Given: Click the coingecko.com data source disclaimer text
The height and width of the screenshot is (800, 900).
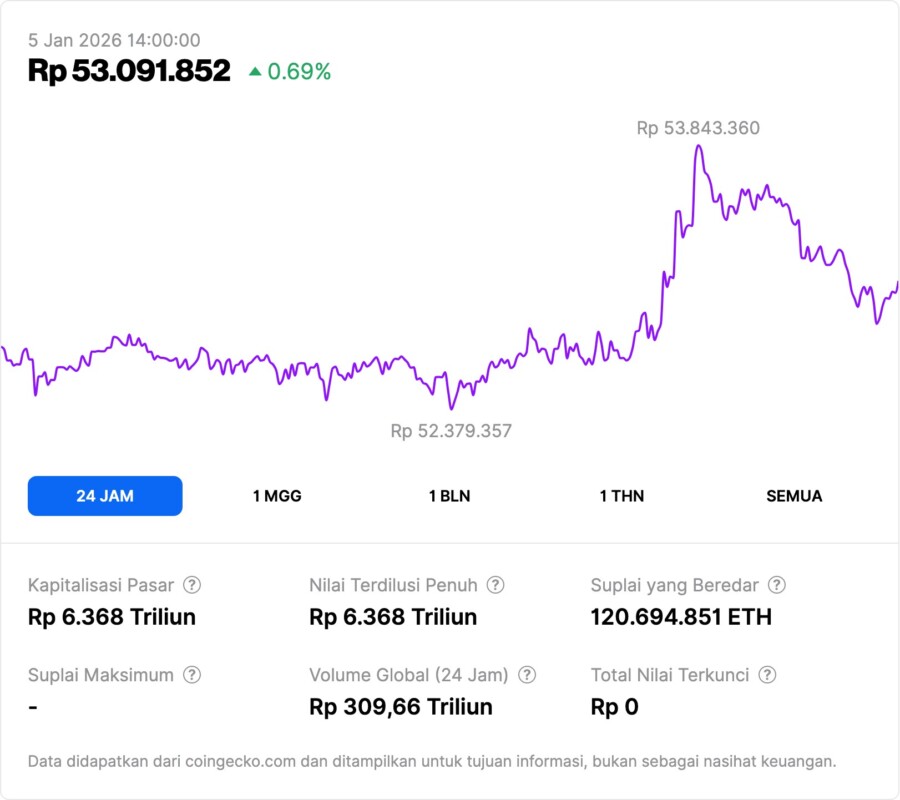Looking at the screenshot, I should pyautogui.click(x=432, y=762).
